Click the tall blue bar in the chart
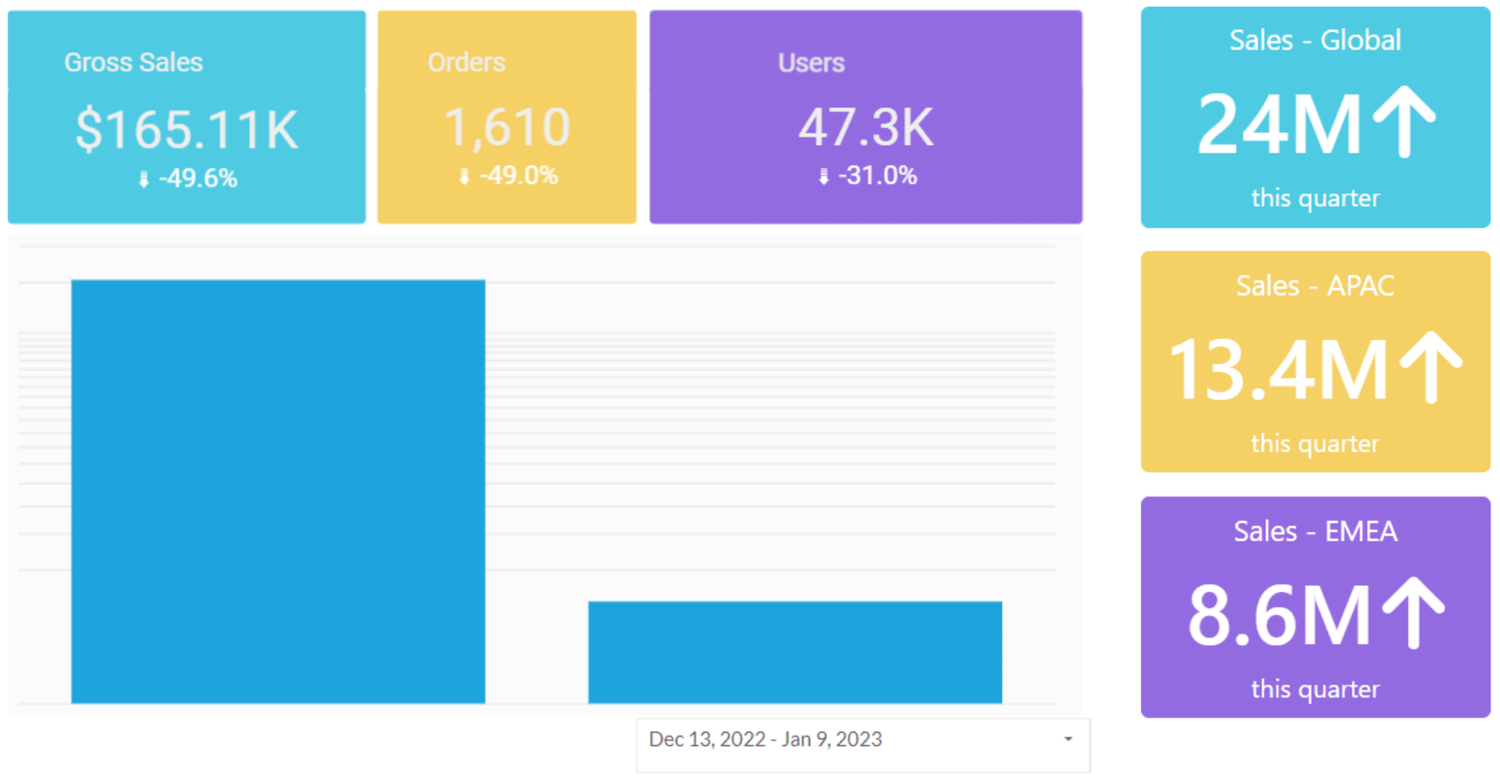This screenshot has height=782, width=1500. click(x=277, y=490)
